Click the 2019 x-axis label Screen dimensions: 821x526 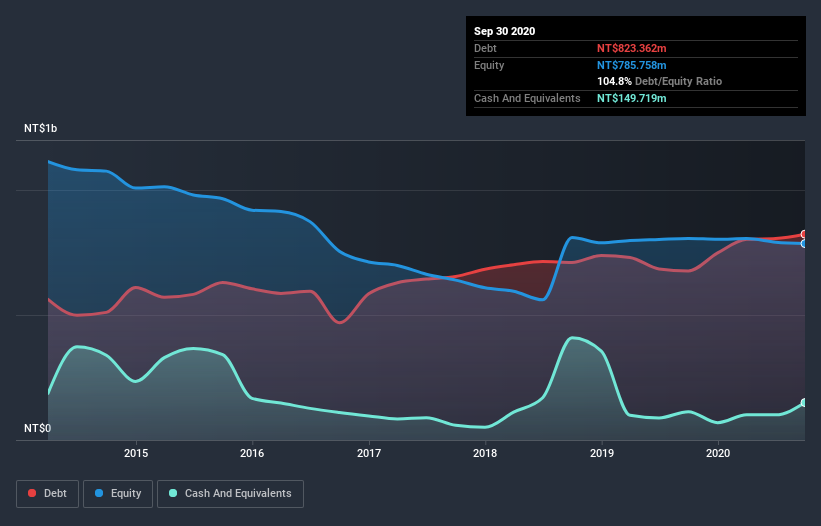point(602,453)
